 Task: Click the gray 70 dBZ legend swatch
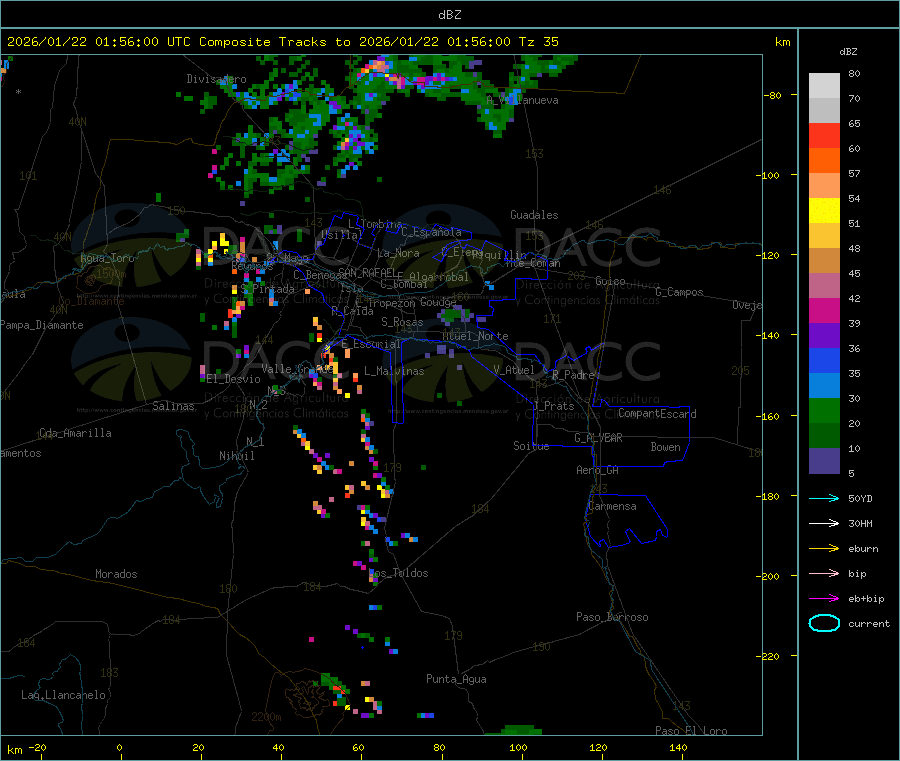point(824,111)
